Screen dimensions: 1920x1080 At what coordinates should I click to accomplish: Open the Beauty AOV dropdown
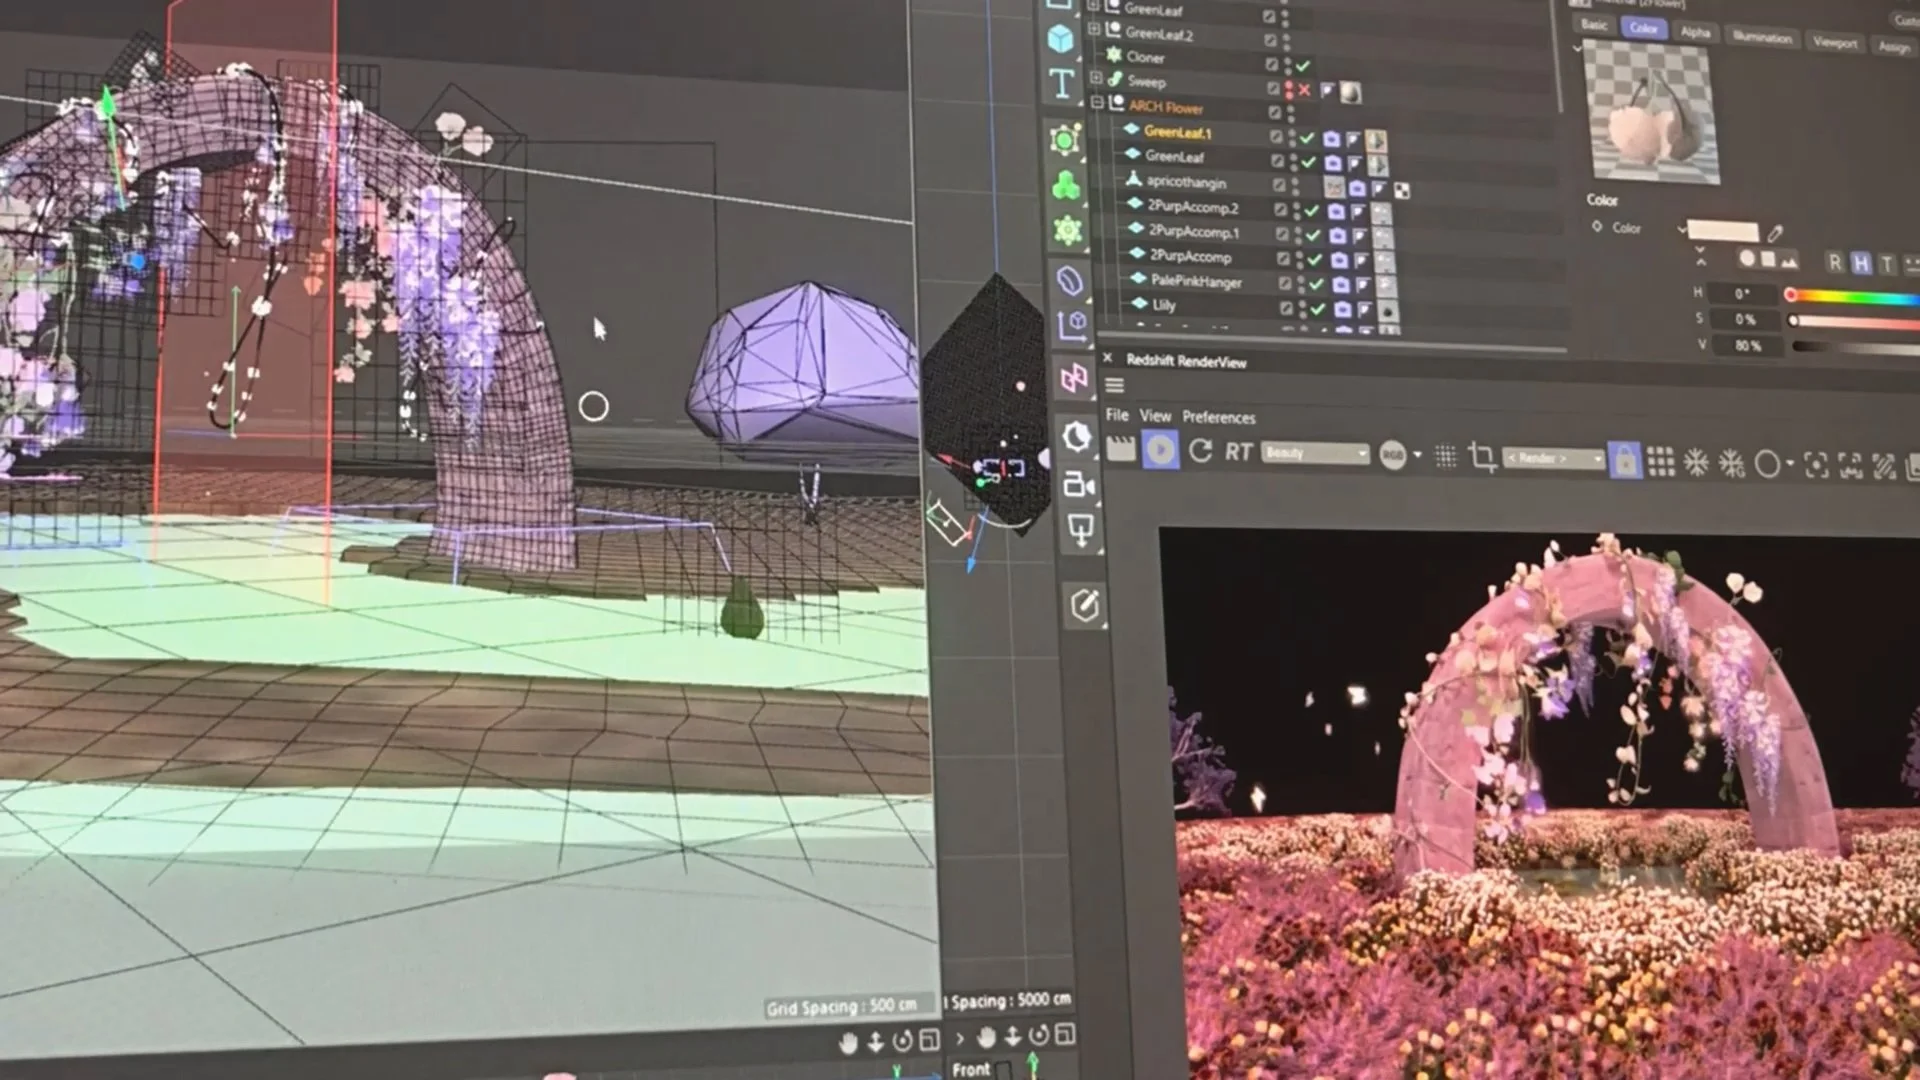coord(1315,454)
